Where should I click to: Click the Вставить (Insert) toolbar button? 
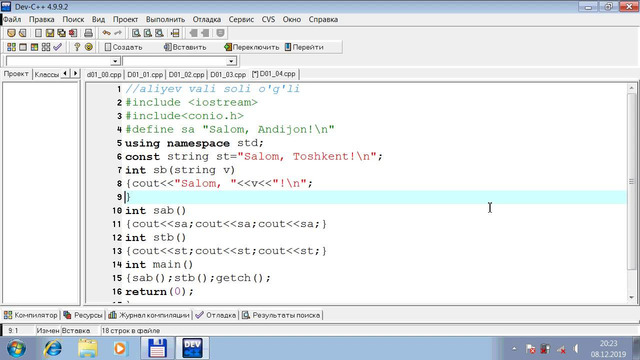(185, 47)
